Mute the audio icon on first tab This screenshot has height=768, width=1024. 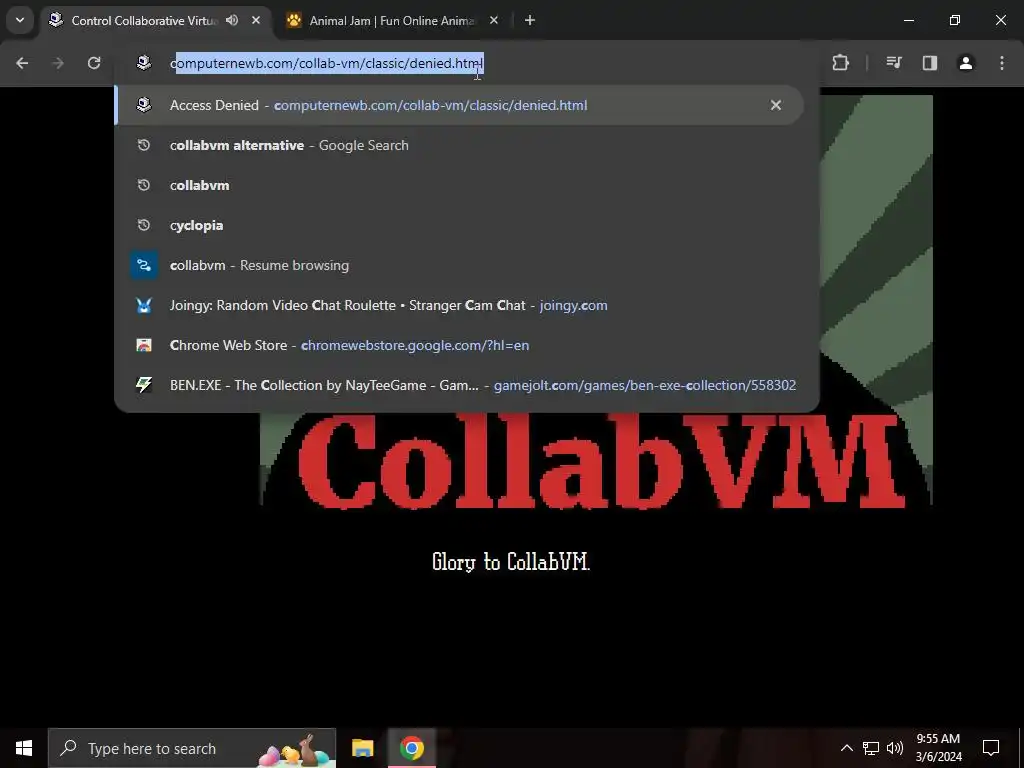point(232,20)
